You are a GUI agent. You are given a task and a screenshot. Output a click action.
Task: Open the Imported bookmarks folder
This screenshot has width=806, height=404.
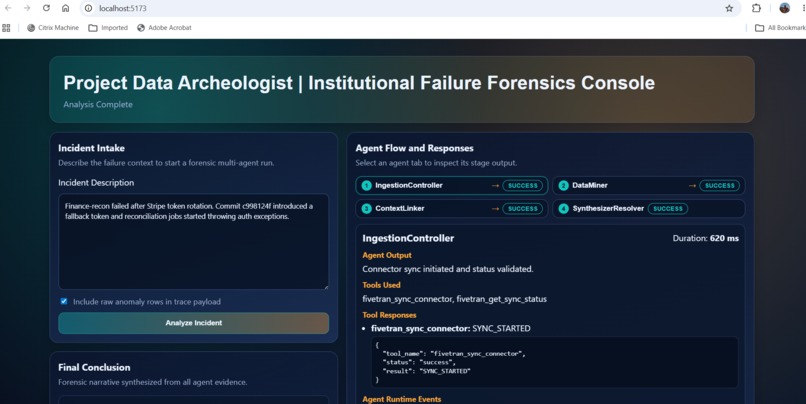tap(108, 28)
